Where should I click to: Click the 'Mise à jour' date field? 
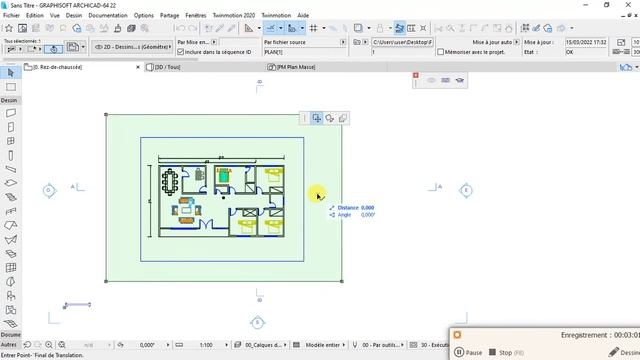(x=586, y=42)
